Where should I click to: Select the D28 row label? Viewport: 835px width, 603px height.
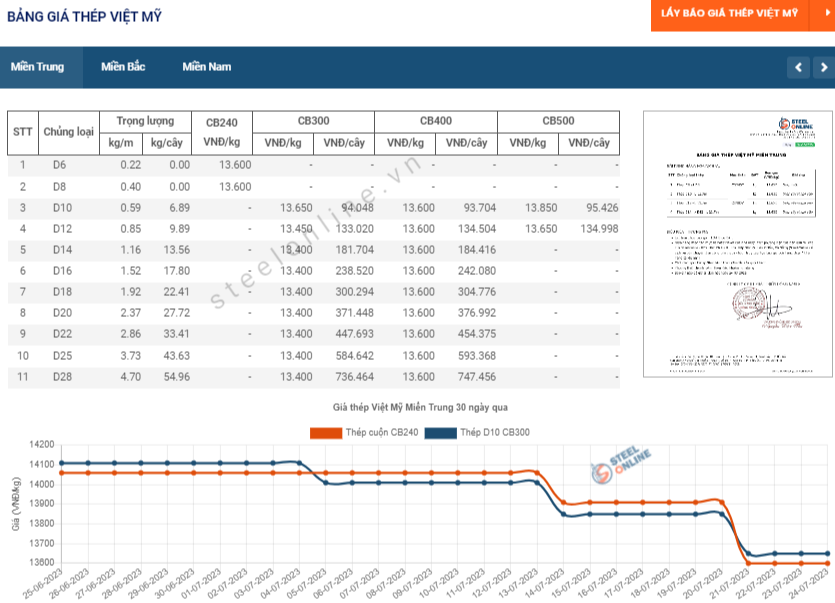click(x=62, y=377)
